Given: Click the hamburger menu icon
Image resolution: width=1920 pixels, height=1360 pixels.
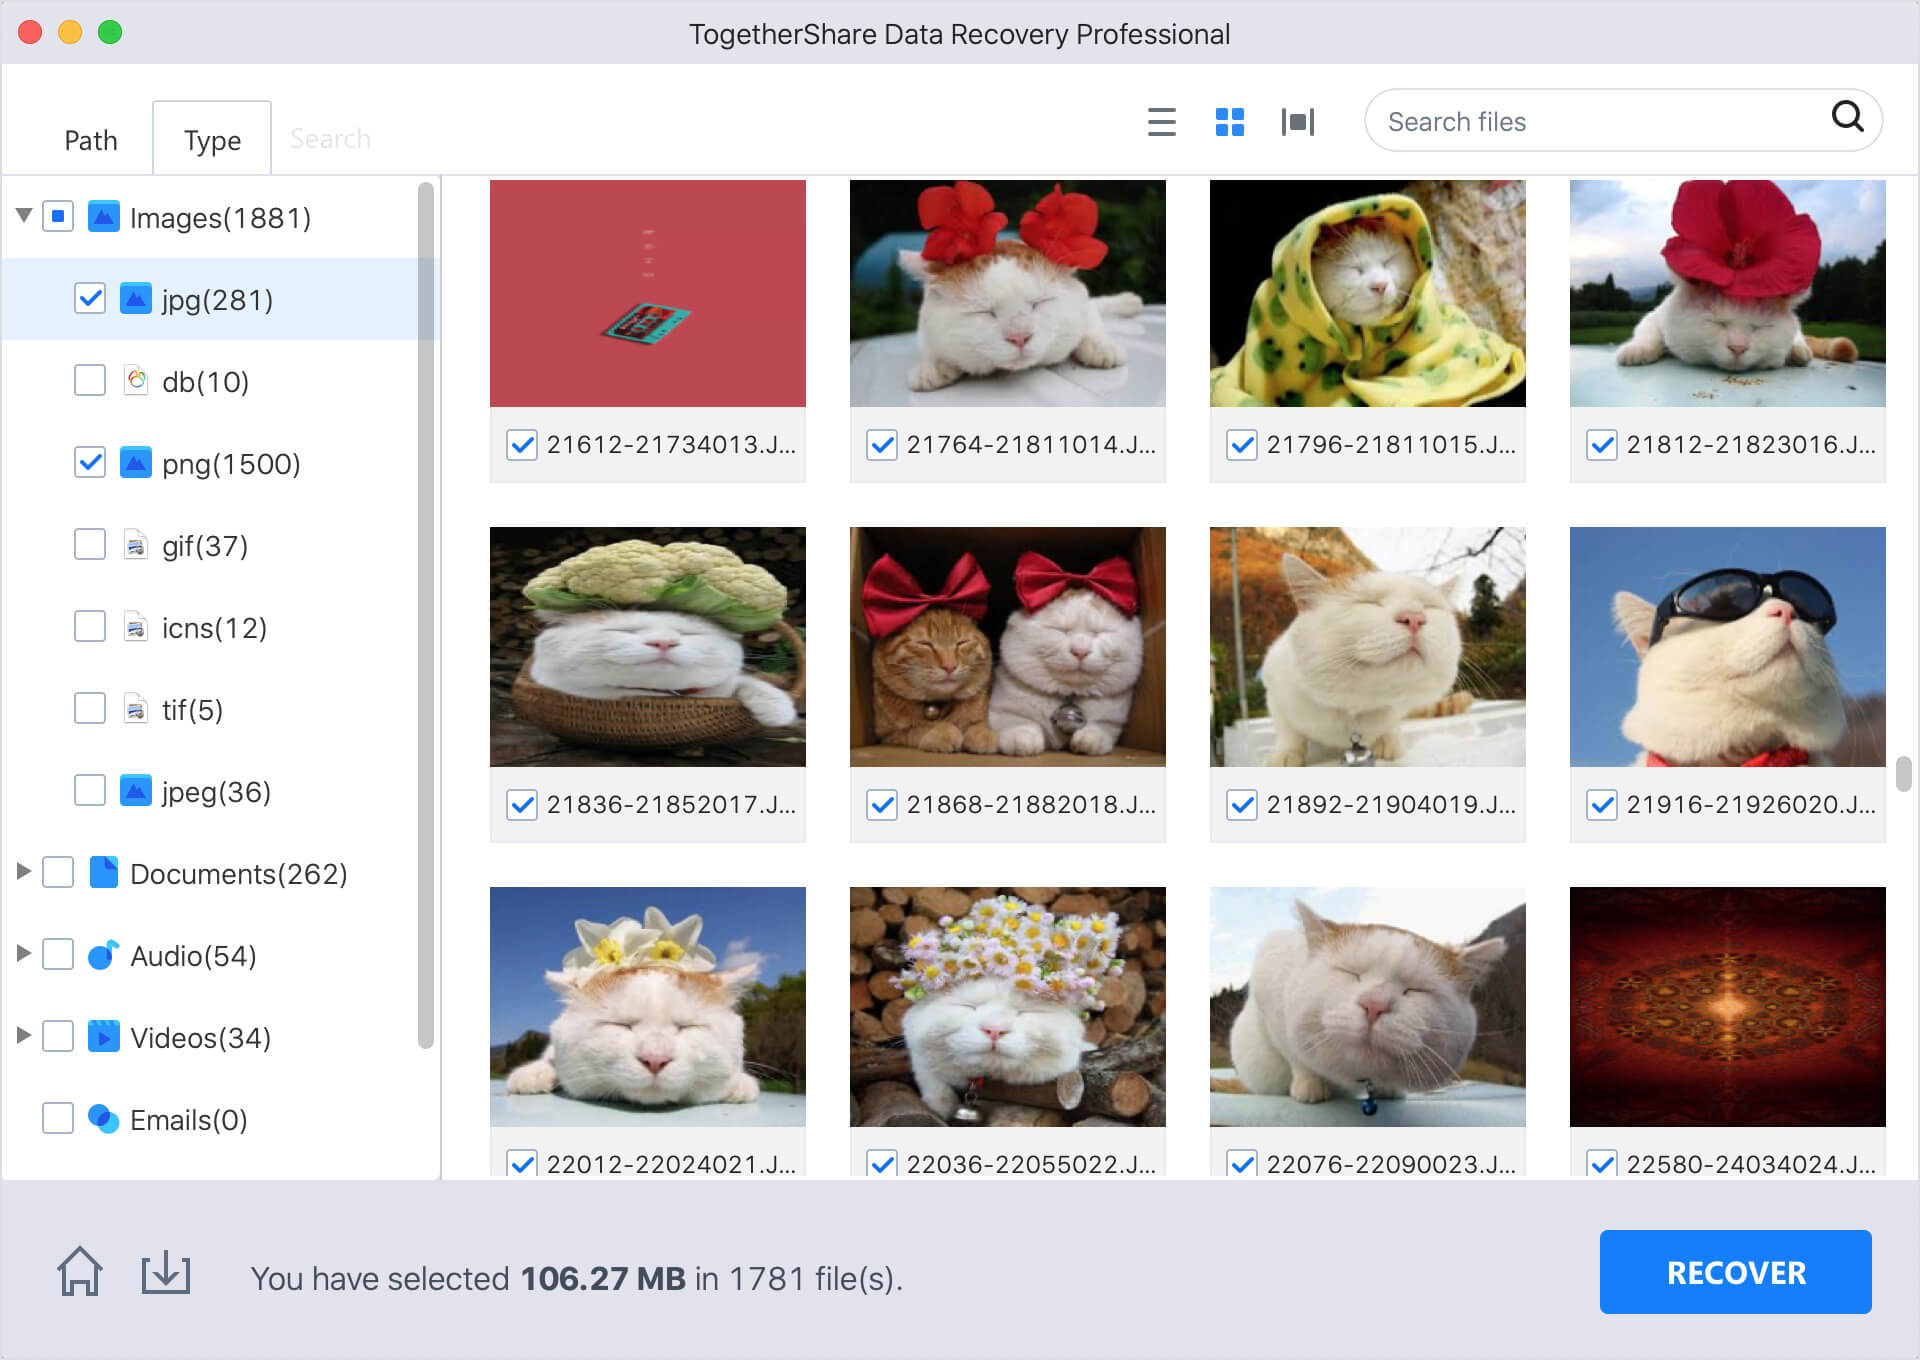Looking at the screenshot, I should click(x=1162, y=121).
